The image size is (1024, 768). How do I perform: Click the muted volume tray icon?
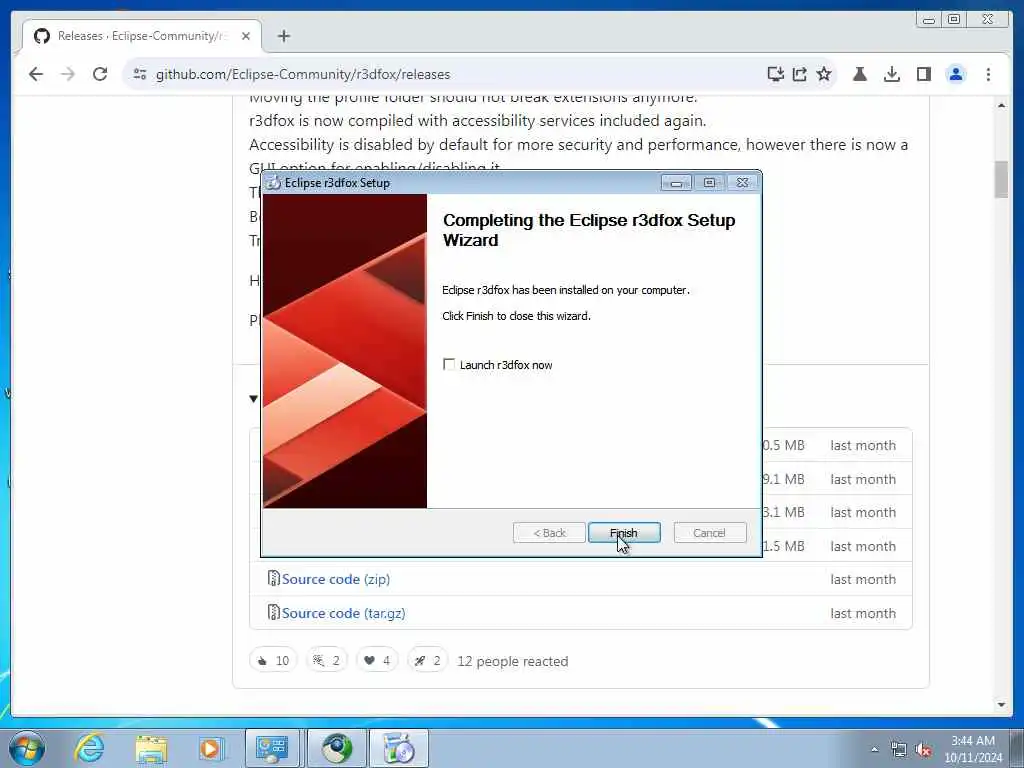[x=923, y=750]
